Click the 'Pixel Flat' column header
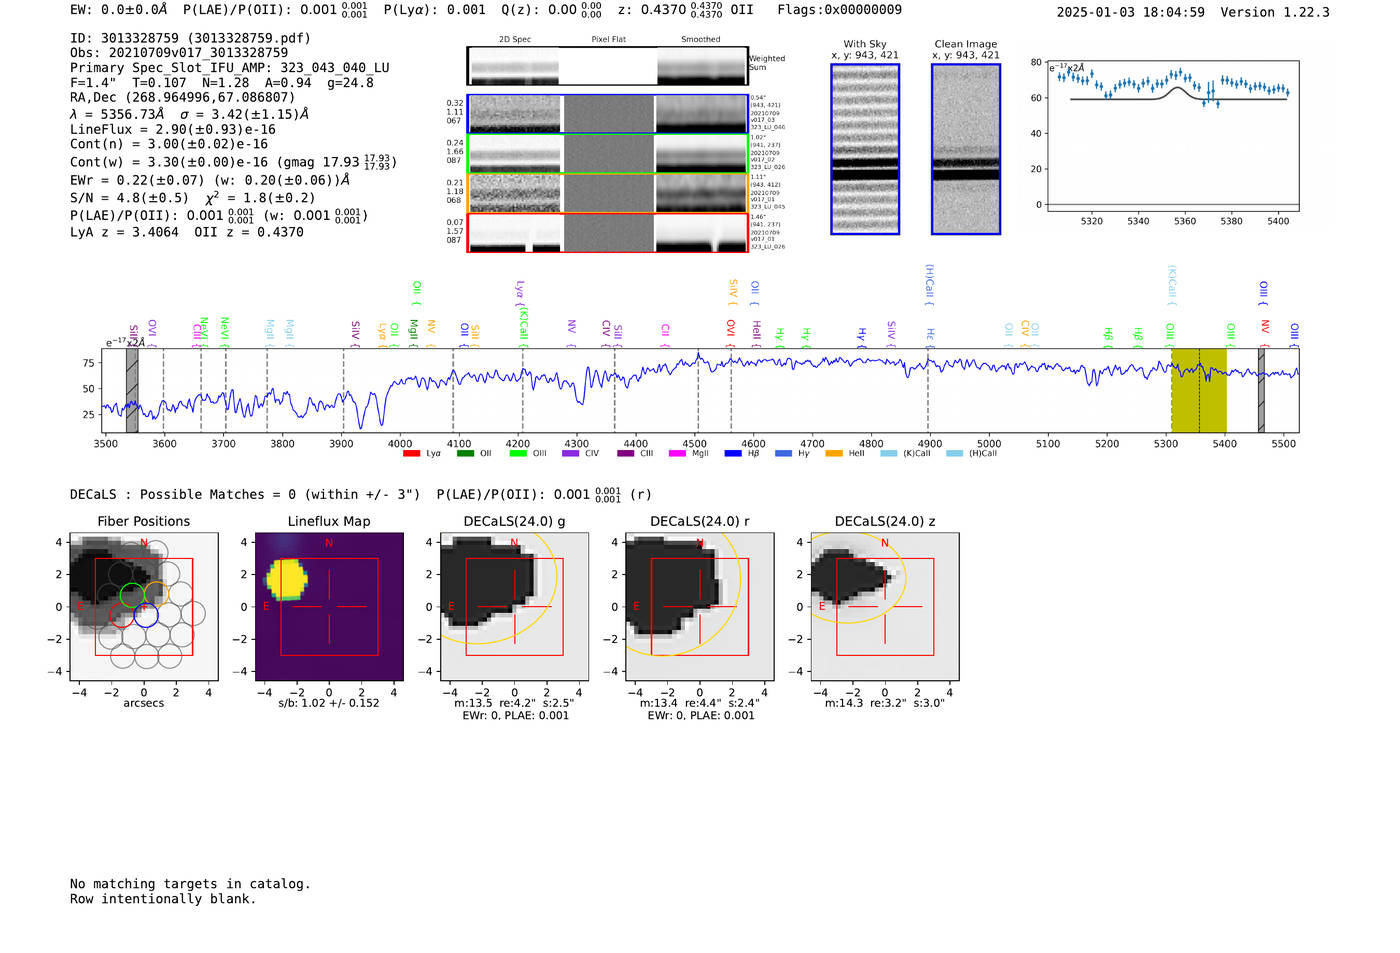Screen dimensions: 1400x953 pyautogui.click(x=608, y=40)
